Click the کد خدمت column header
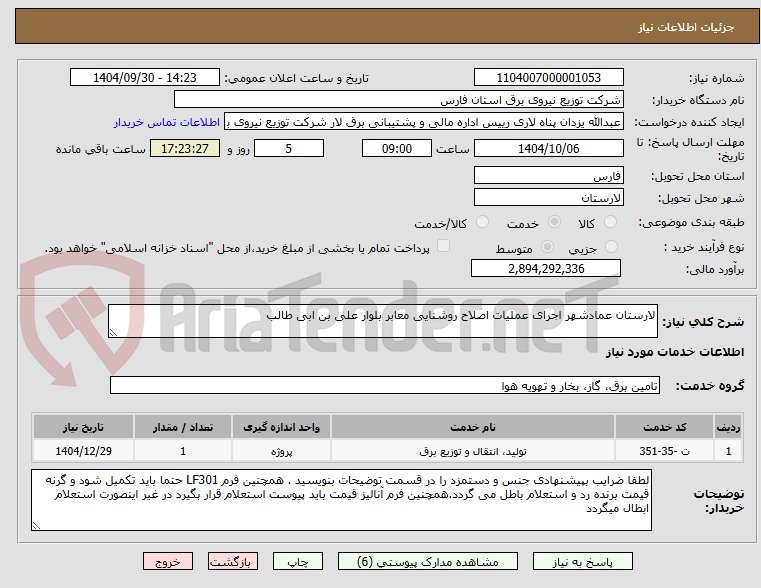The image size is (761, 588). (664, 427)
